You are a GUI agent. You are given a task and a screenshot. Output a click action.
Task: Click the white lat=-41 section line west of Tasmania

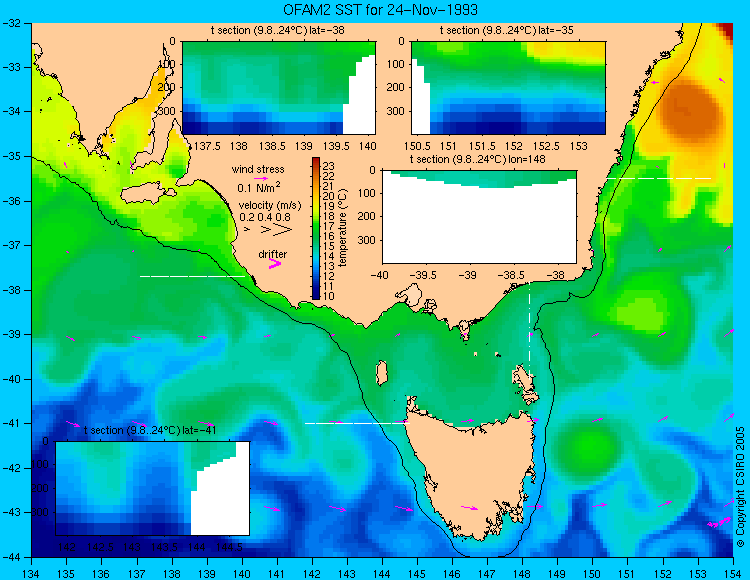tap(357, 423)
